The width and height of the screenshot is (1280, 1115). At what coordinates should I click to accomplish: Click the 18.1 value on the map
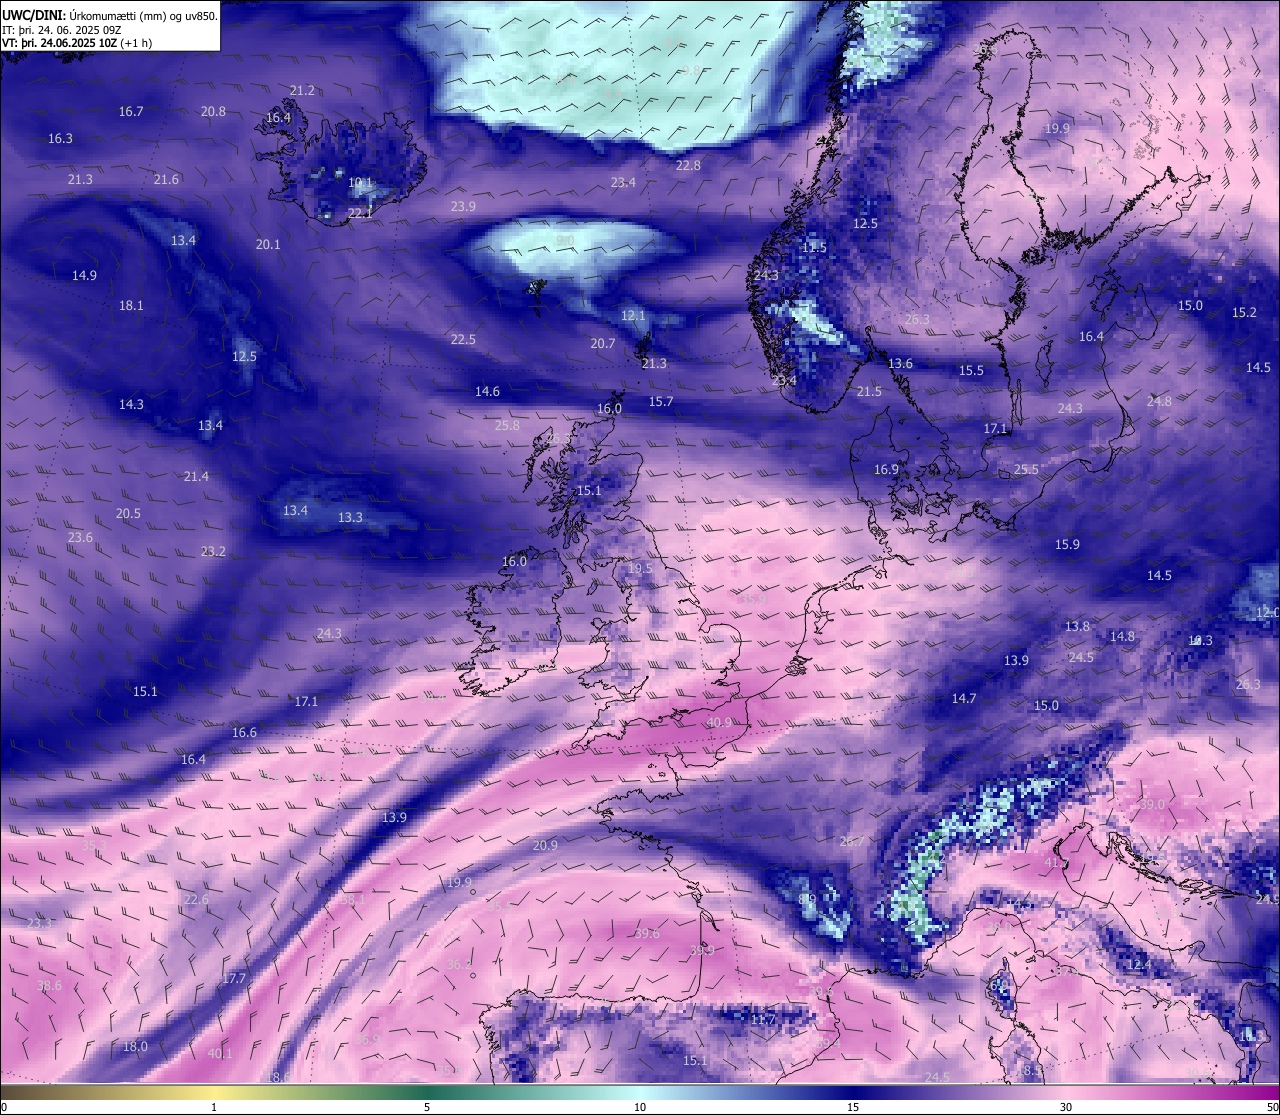[131, 305]
